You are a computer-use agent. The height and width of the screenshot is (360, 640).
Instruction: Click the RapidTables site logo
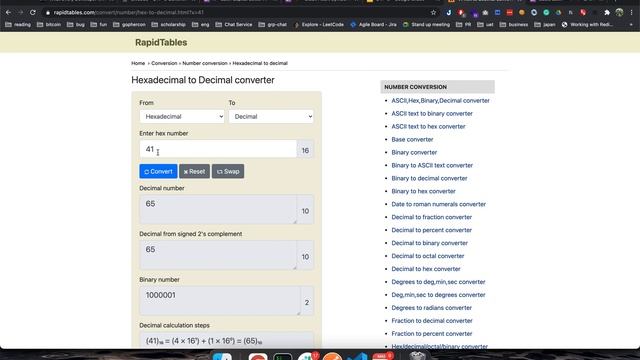click(161, 42)
